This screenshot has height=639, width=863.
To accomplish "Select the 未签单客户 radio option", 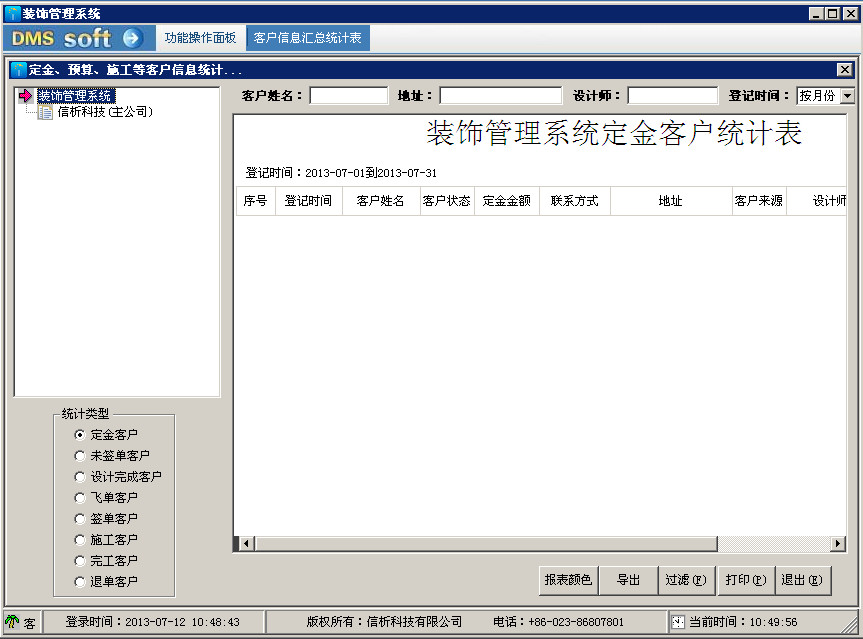I will point(80,456).
